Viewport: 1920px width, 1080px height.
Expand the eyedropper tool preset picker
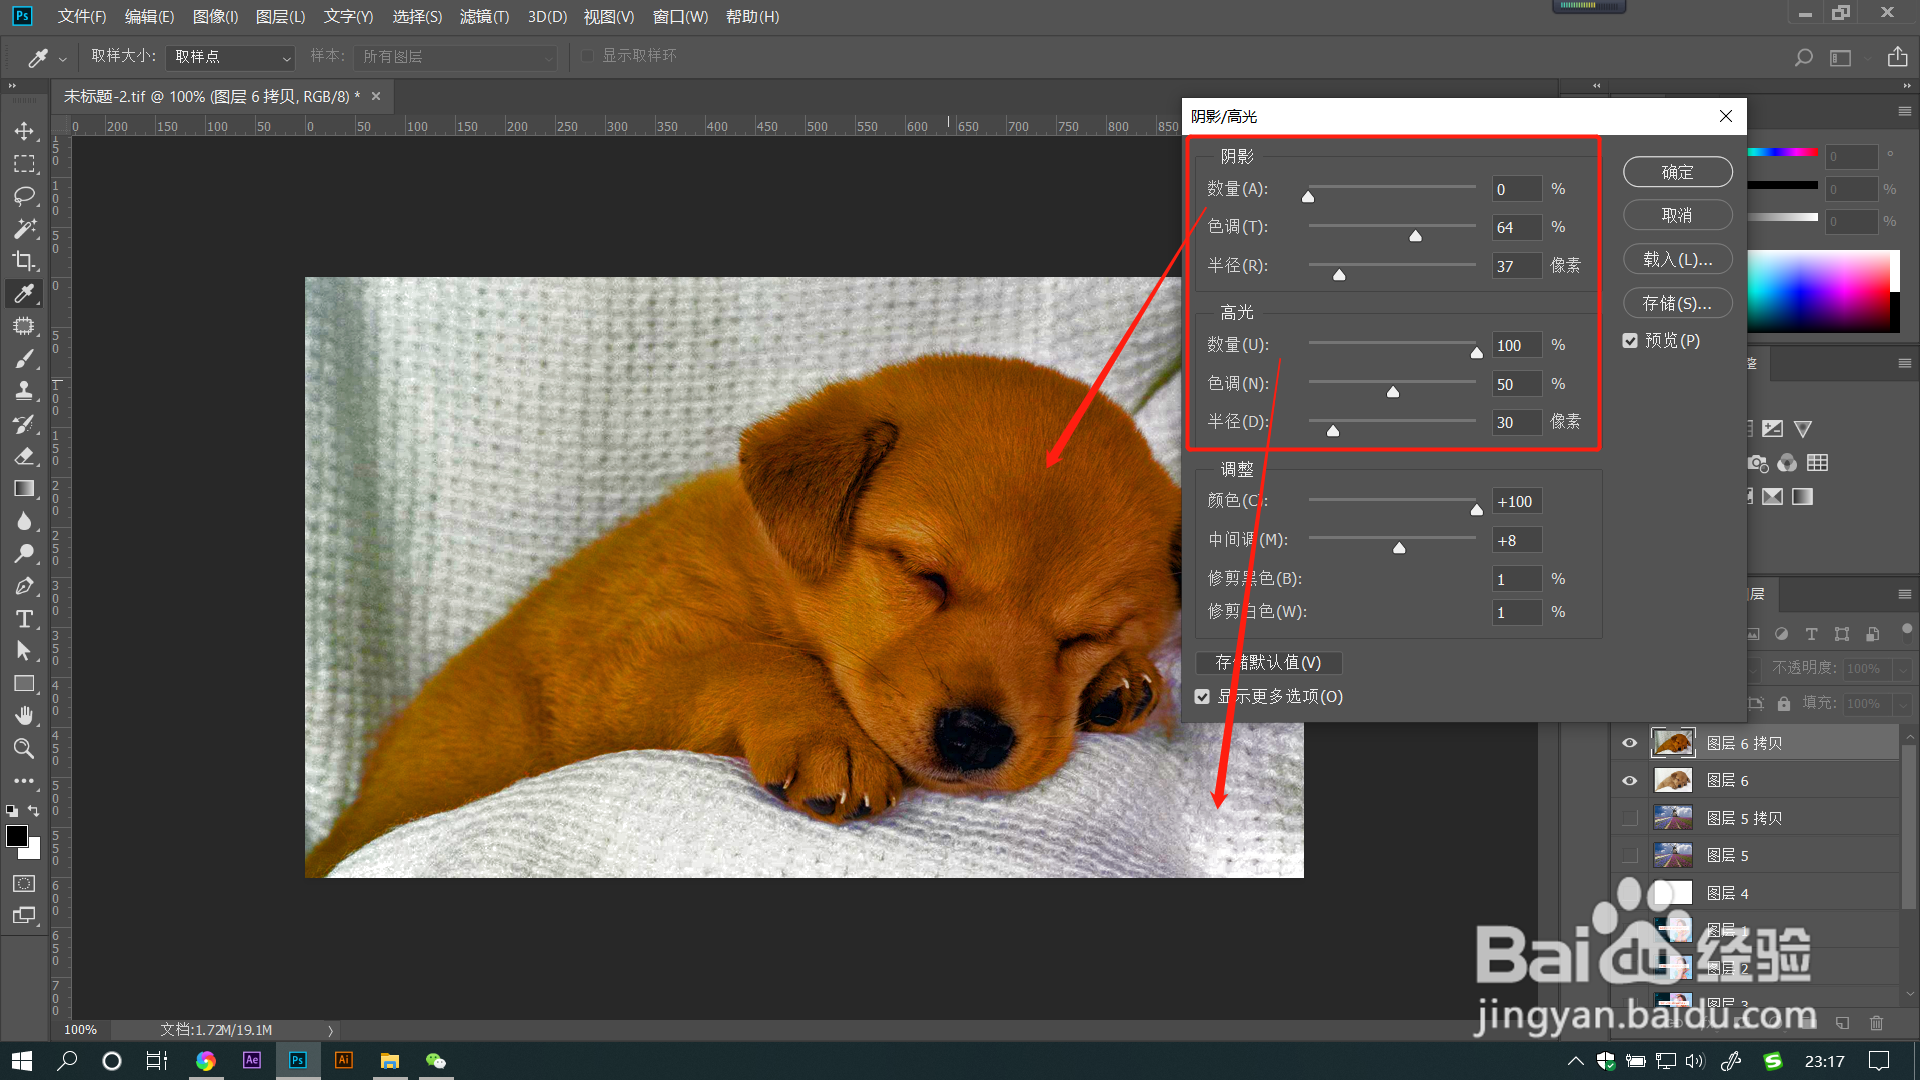point(62,58)
